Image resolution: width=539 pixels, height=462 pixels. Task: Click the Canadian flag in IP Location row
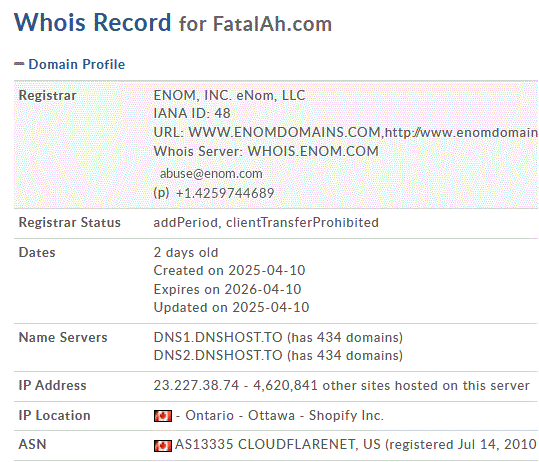click(163, 416)
